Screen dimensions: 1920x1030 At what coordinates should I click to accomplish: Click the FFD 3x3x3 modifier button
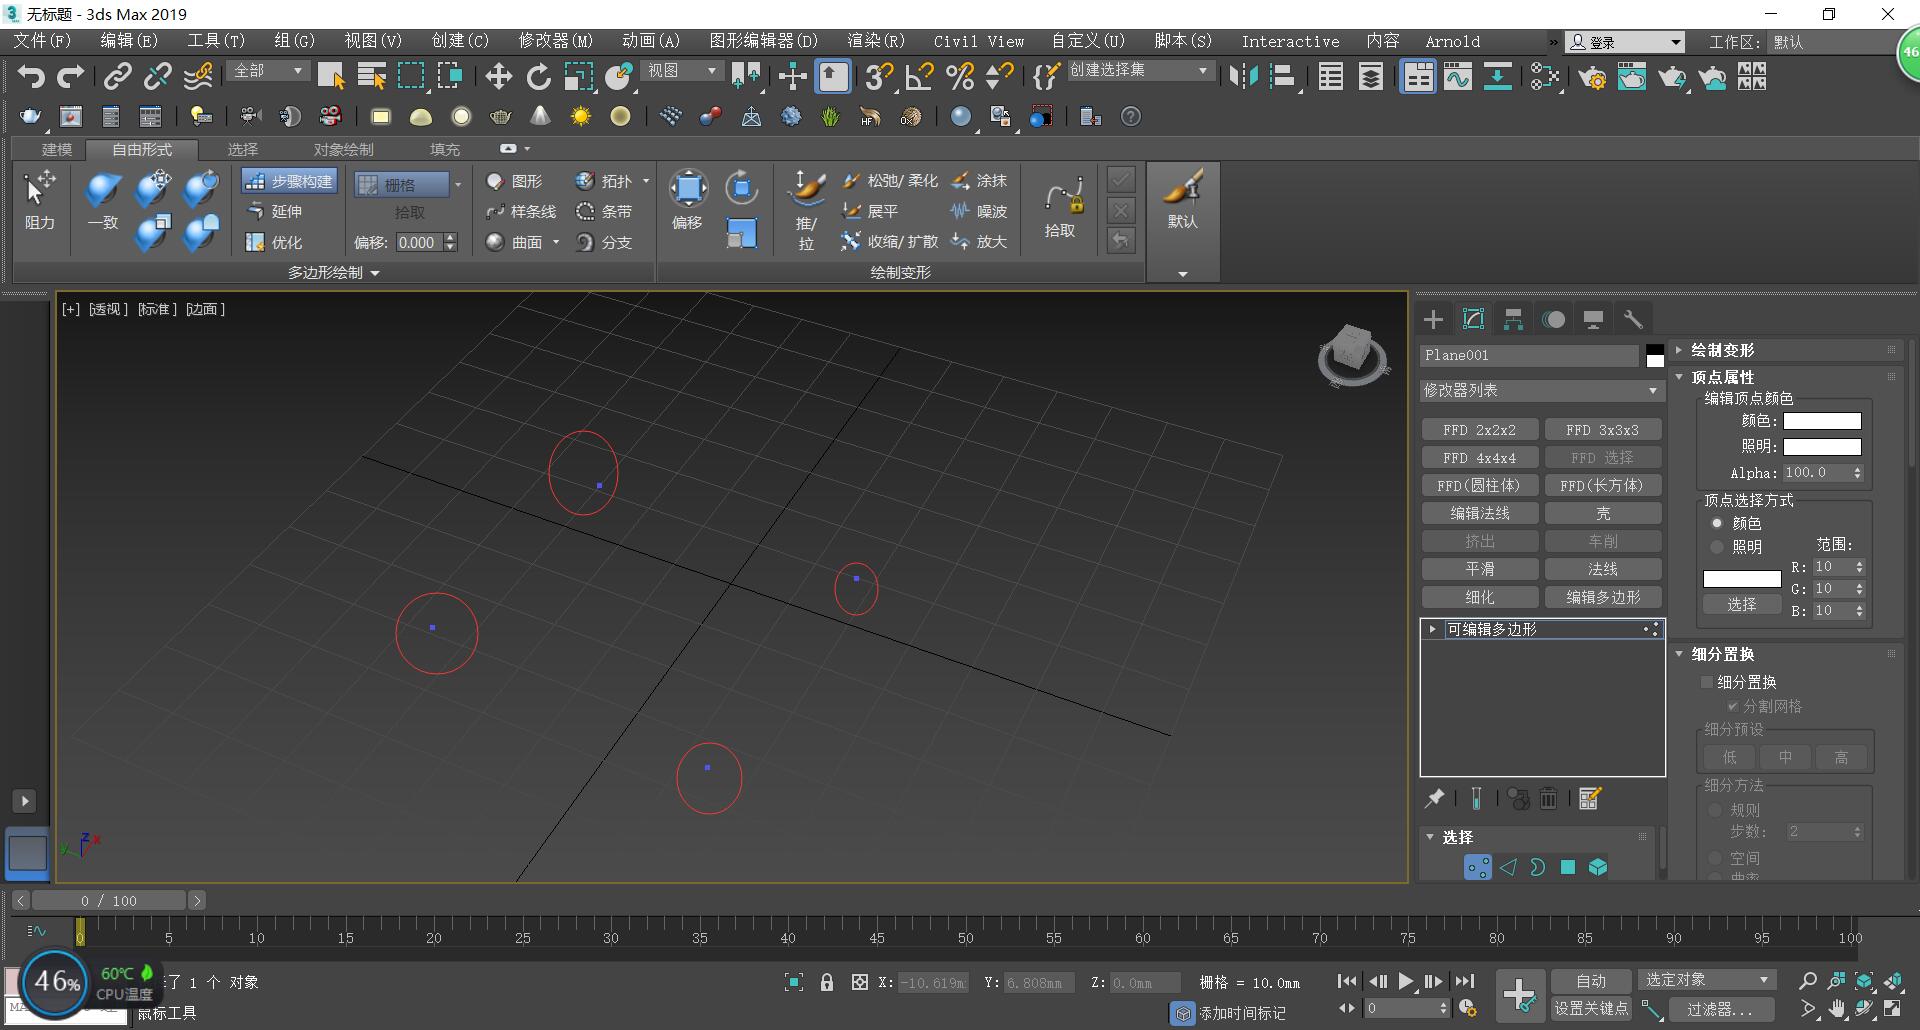1602,430
